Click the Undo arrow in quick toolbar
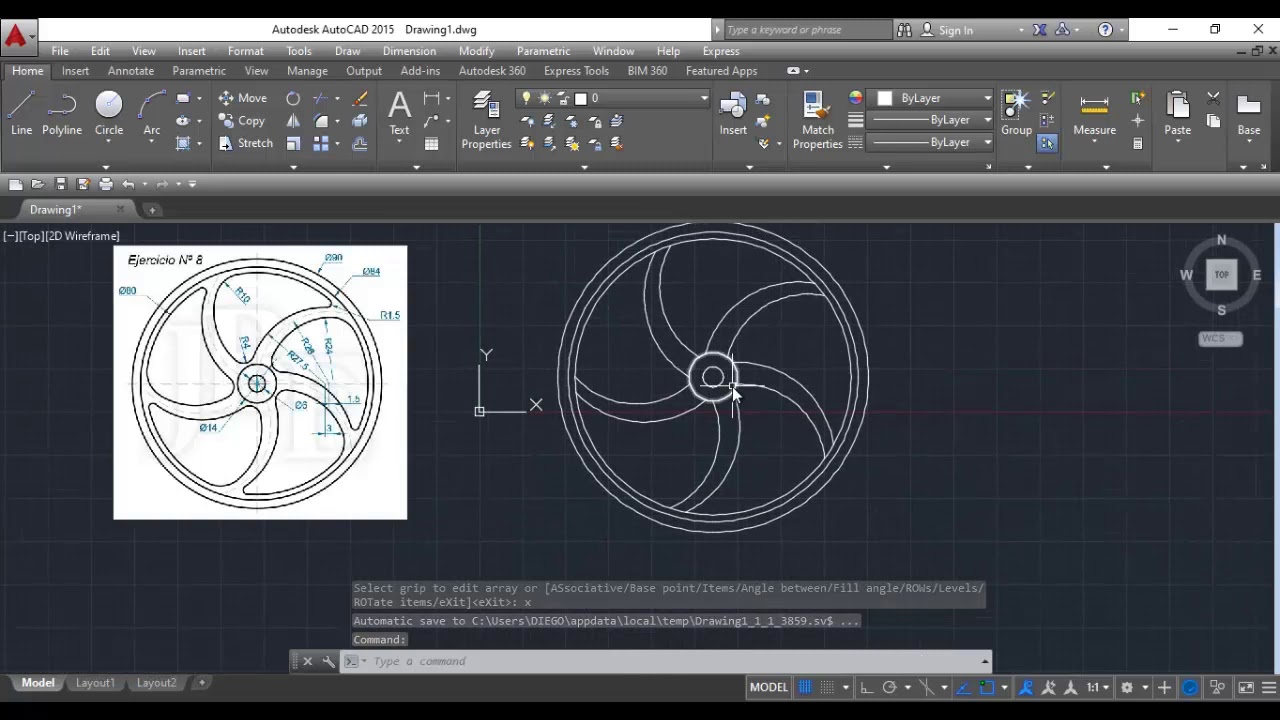The width and height of the screenshot is (1280, 720). pyautogui.click(x=128, y=184)
